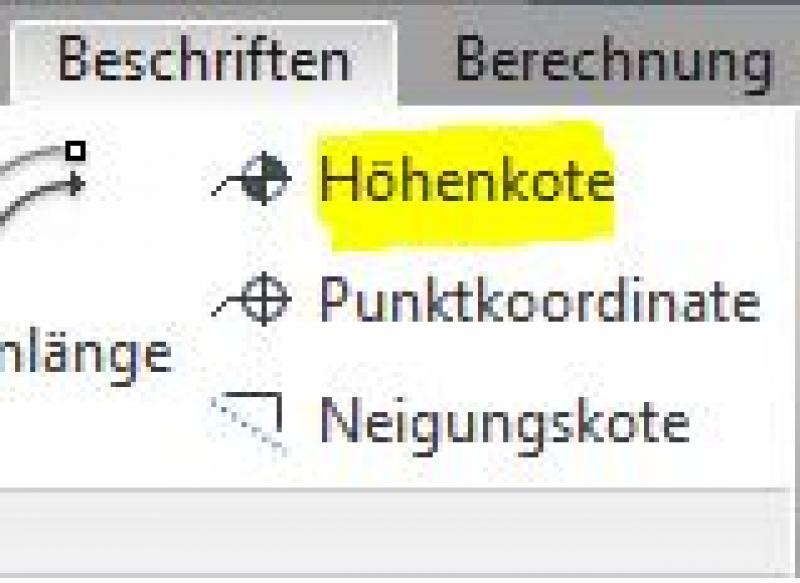Select the Neigungskote text label
Viewport: 800px width, 583px height.
point(505,422)
